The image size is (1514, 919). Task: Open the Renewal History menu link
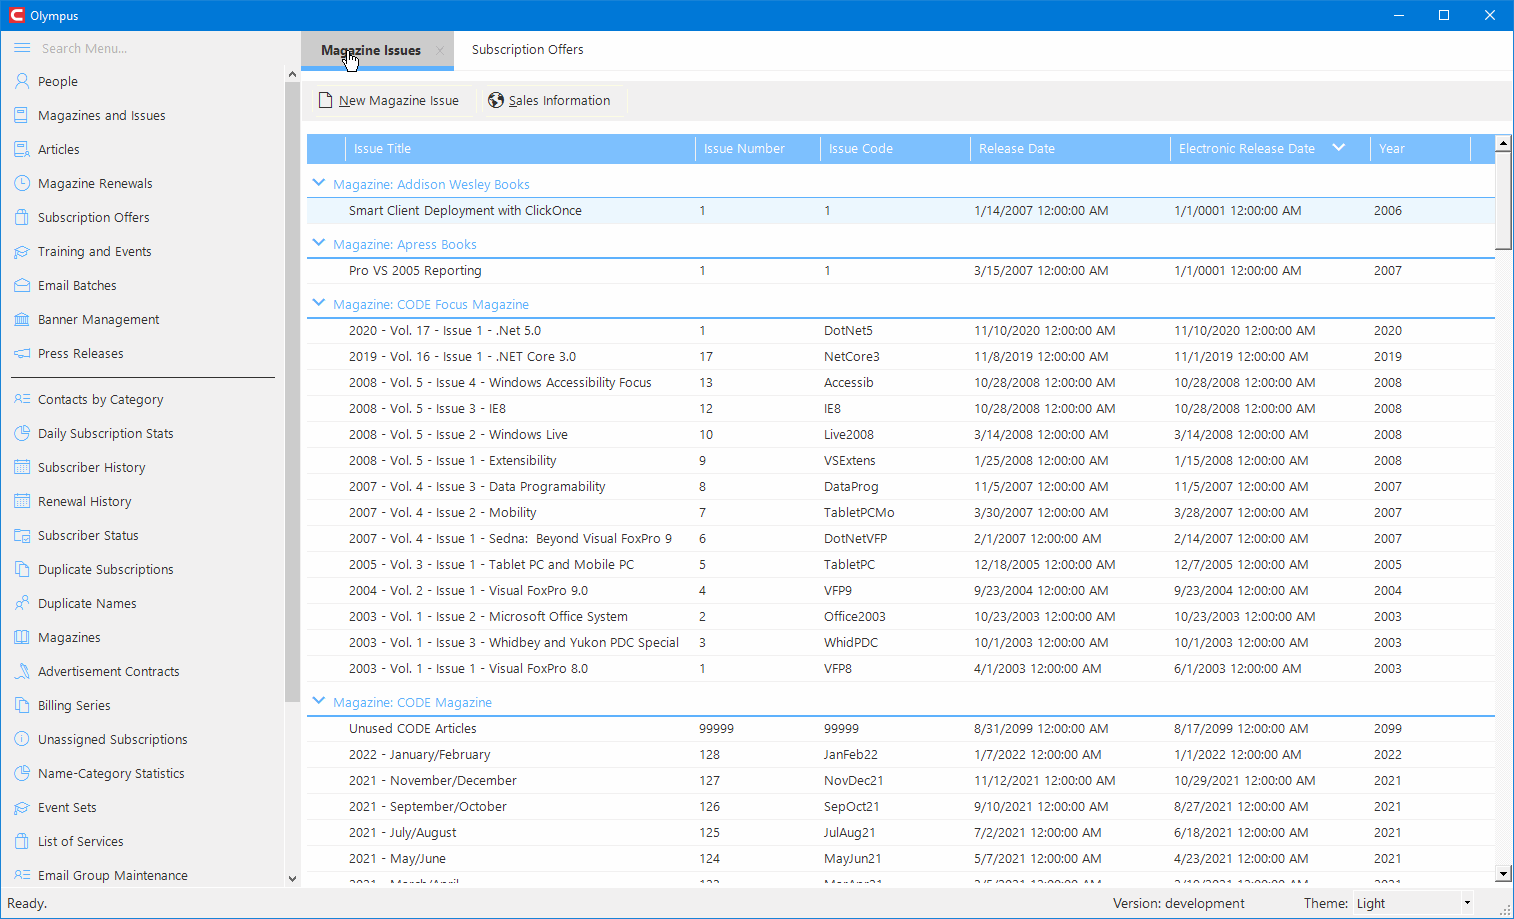point(85,502)
